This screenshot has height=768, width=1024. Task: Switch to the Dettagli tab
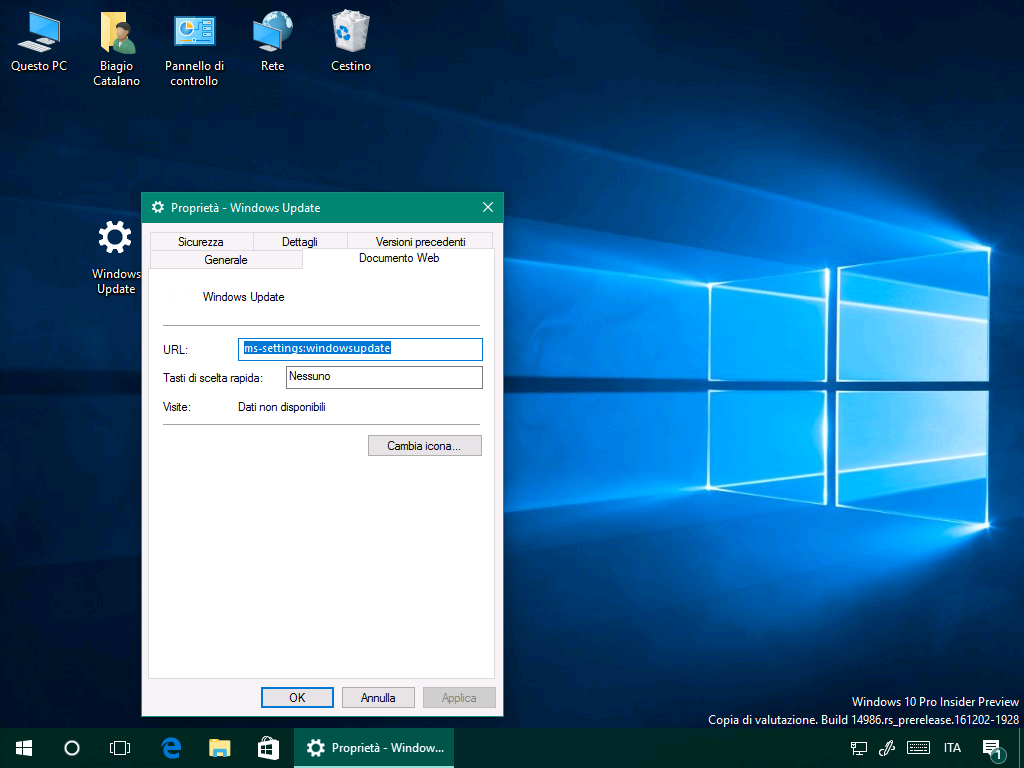pyautogui.click(x=300, y=242)
